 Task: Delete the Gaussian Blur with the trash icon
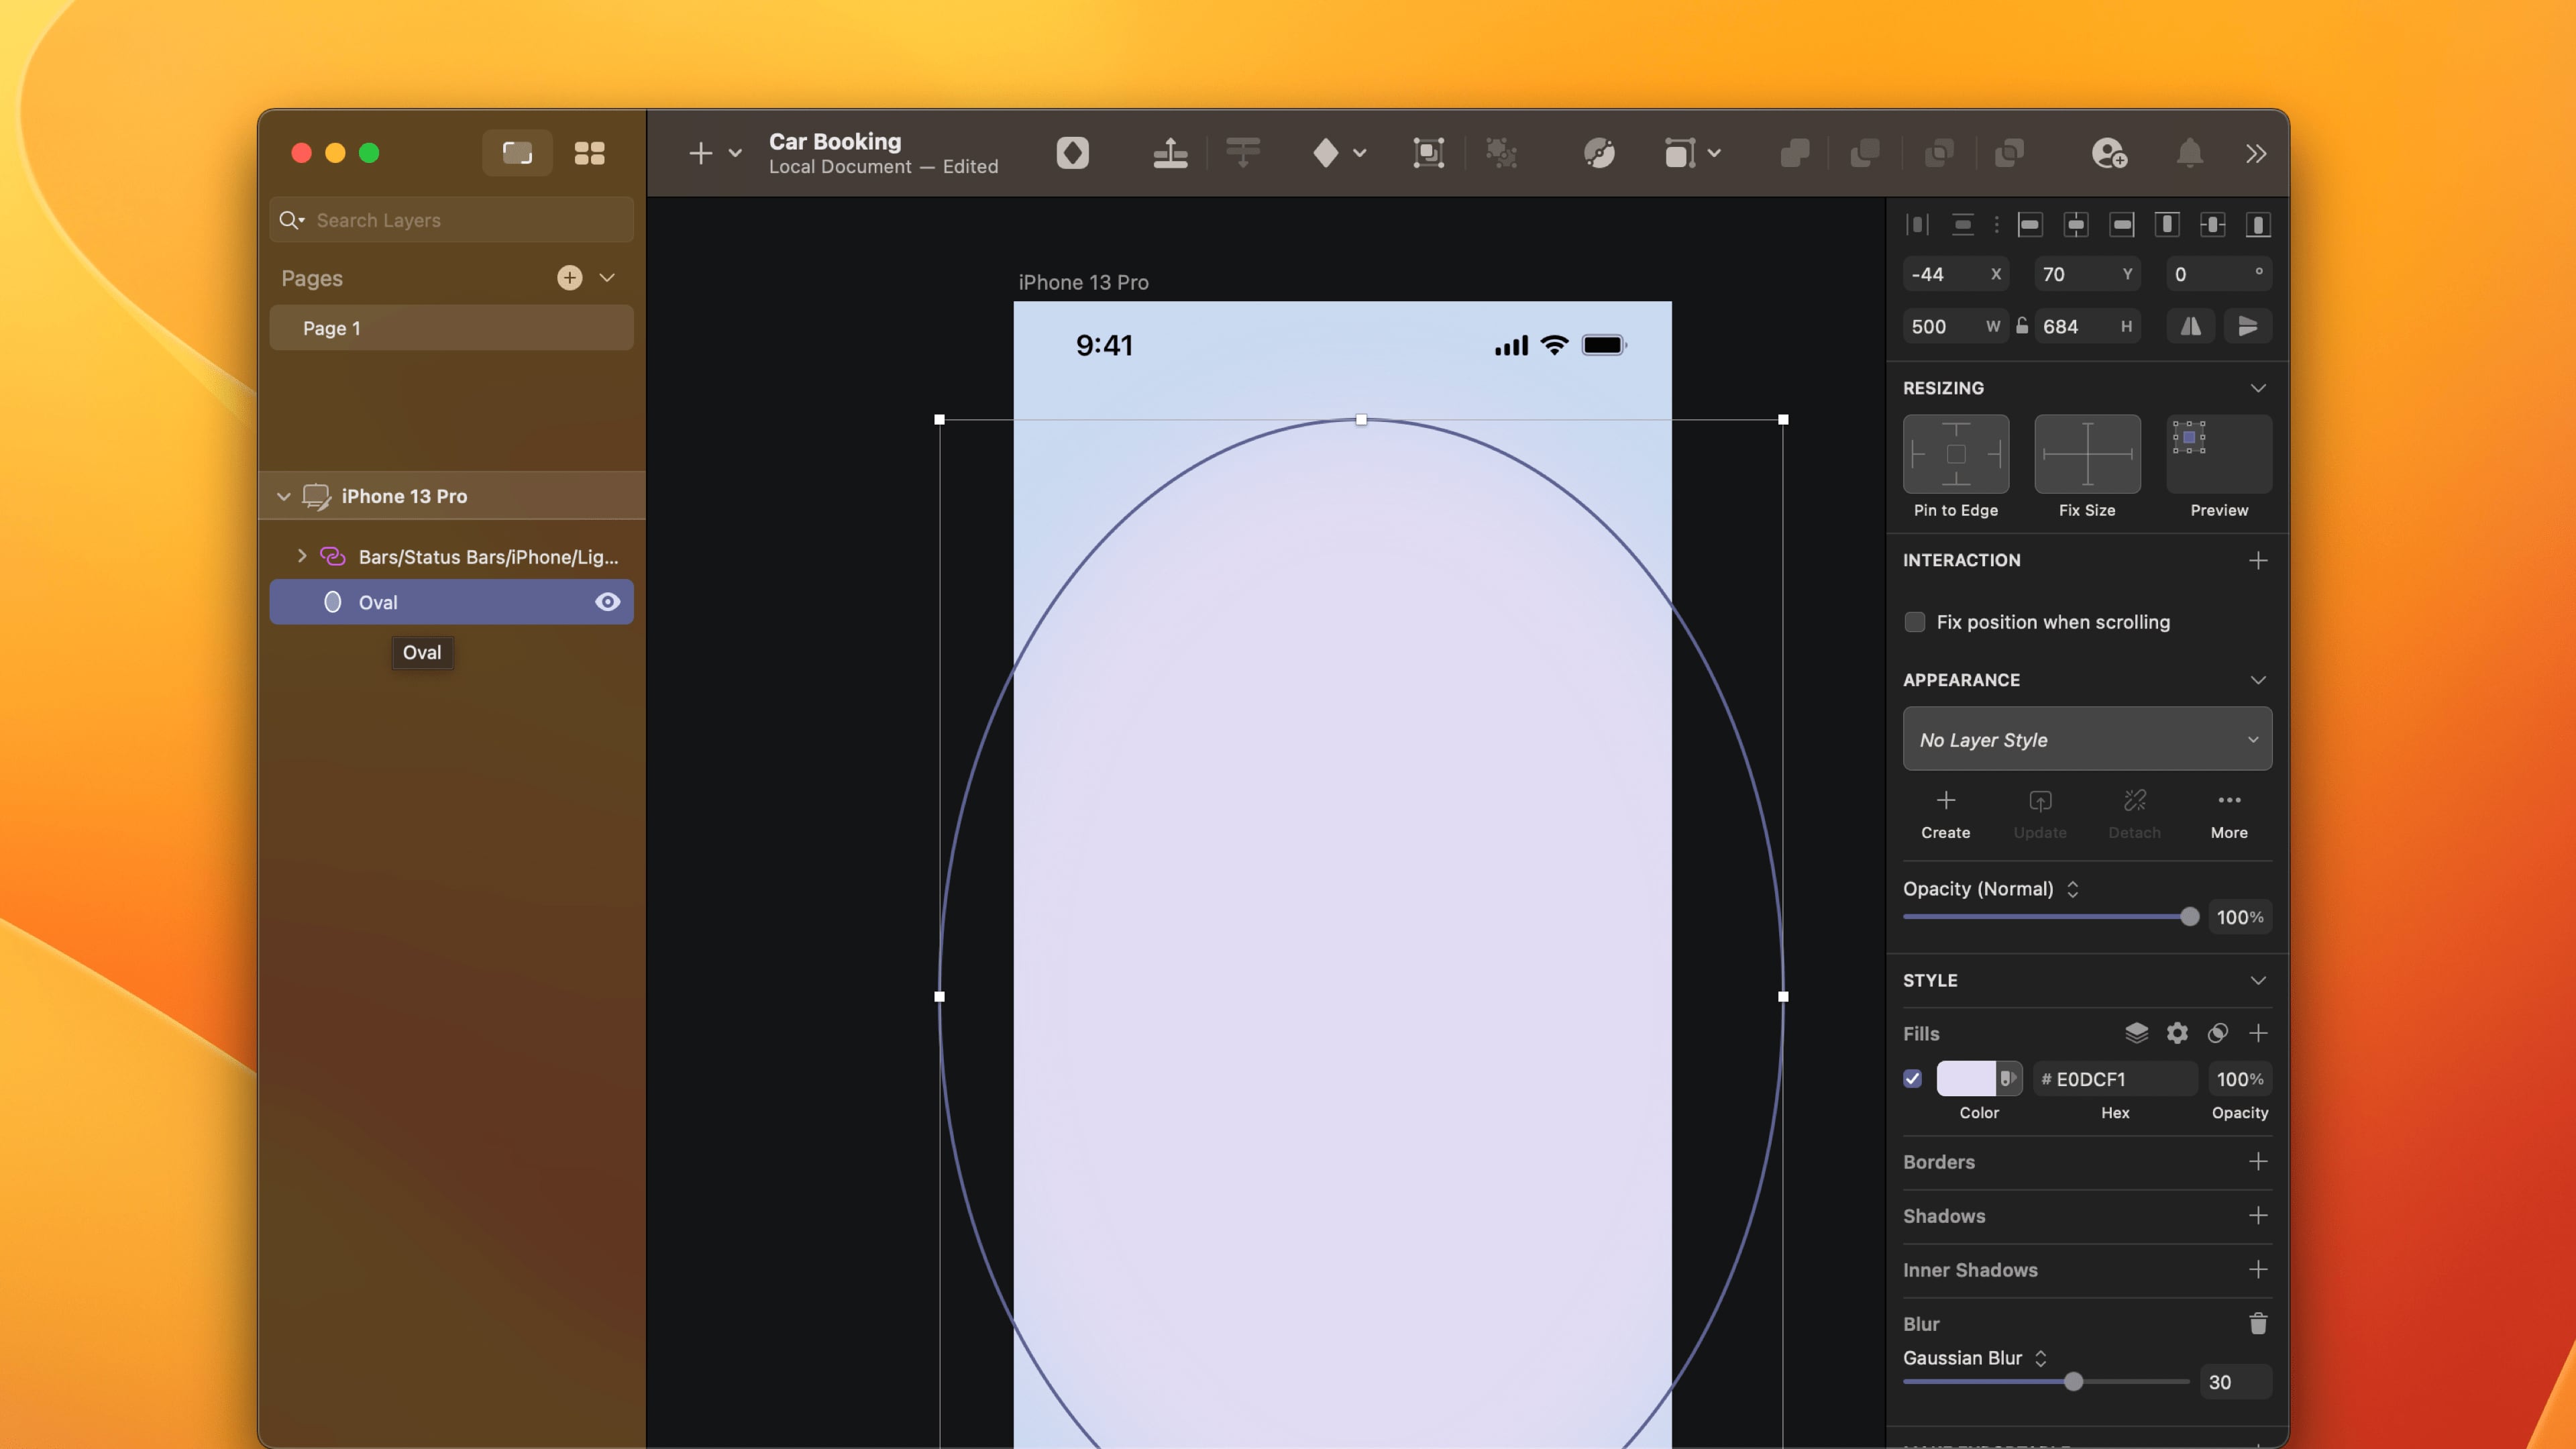coord(2257,1323)
